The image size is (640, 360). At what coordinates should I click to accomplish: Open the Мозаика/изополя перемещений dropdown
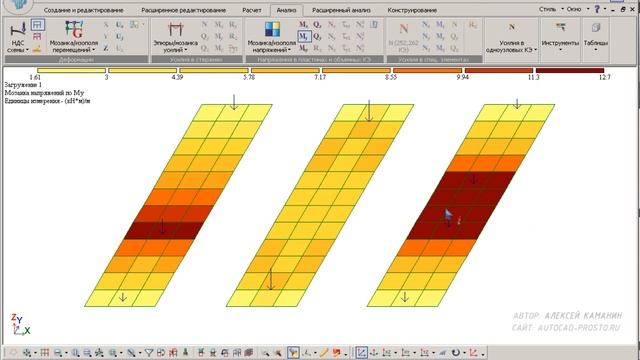tap(74, 37)
